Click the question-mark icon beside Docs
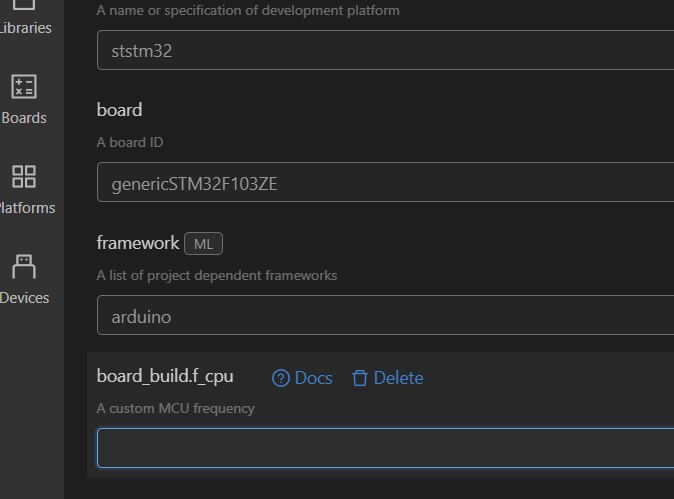Screen dimensions: 674x499 (281, 378)
